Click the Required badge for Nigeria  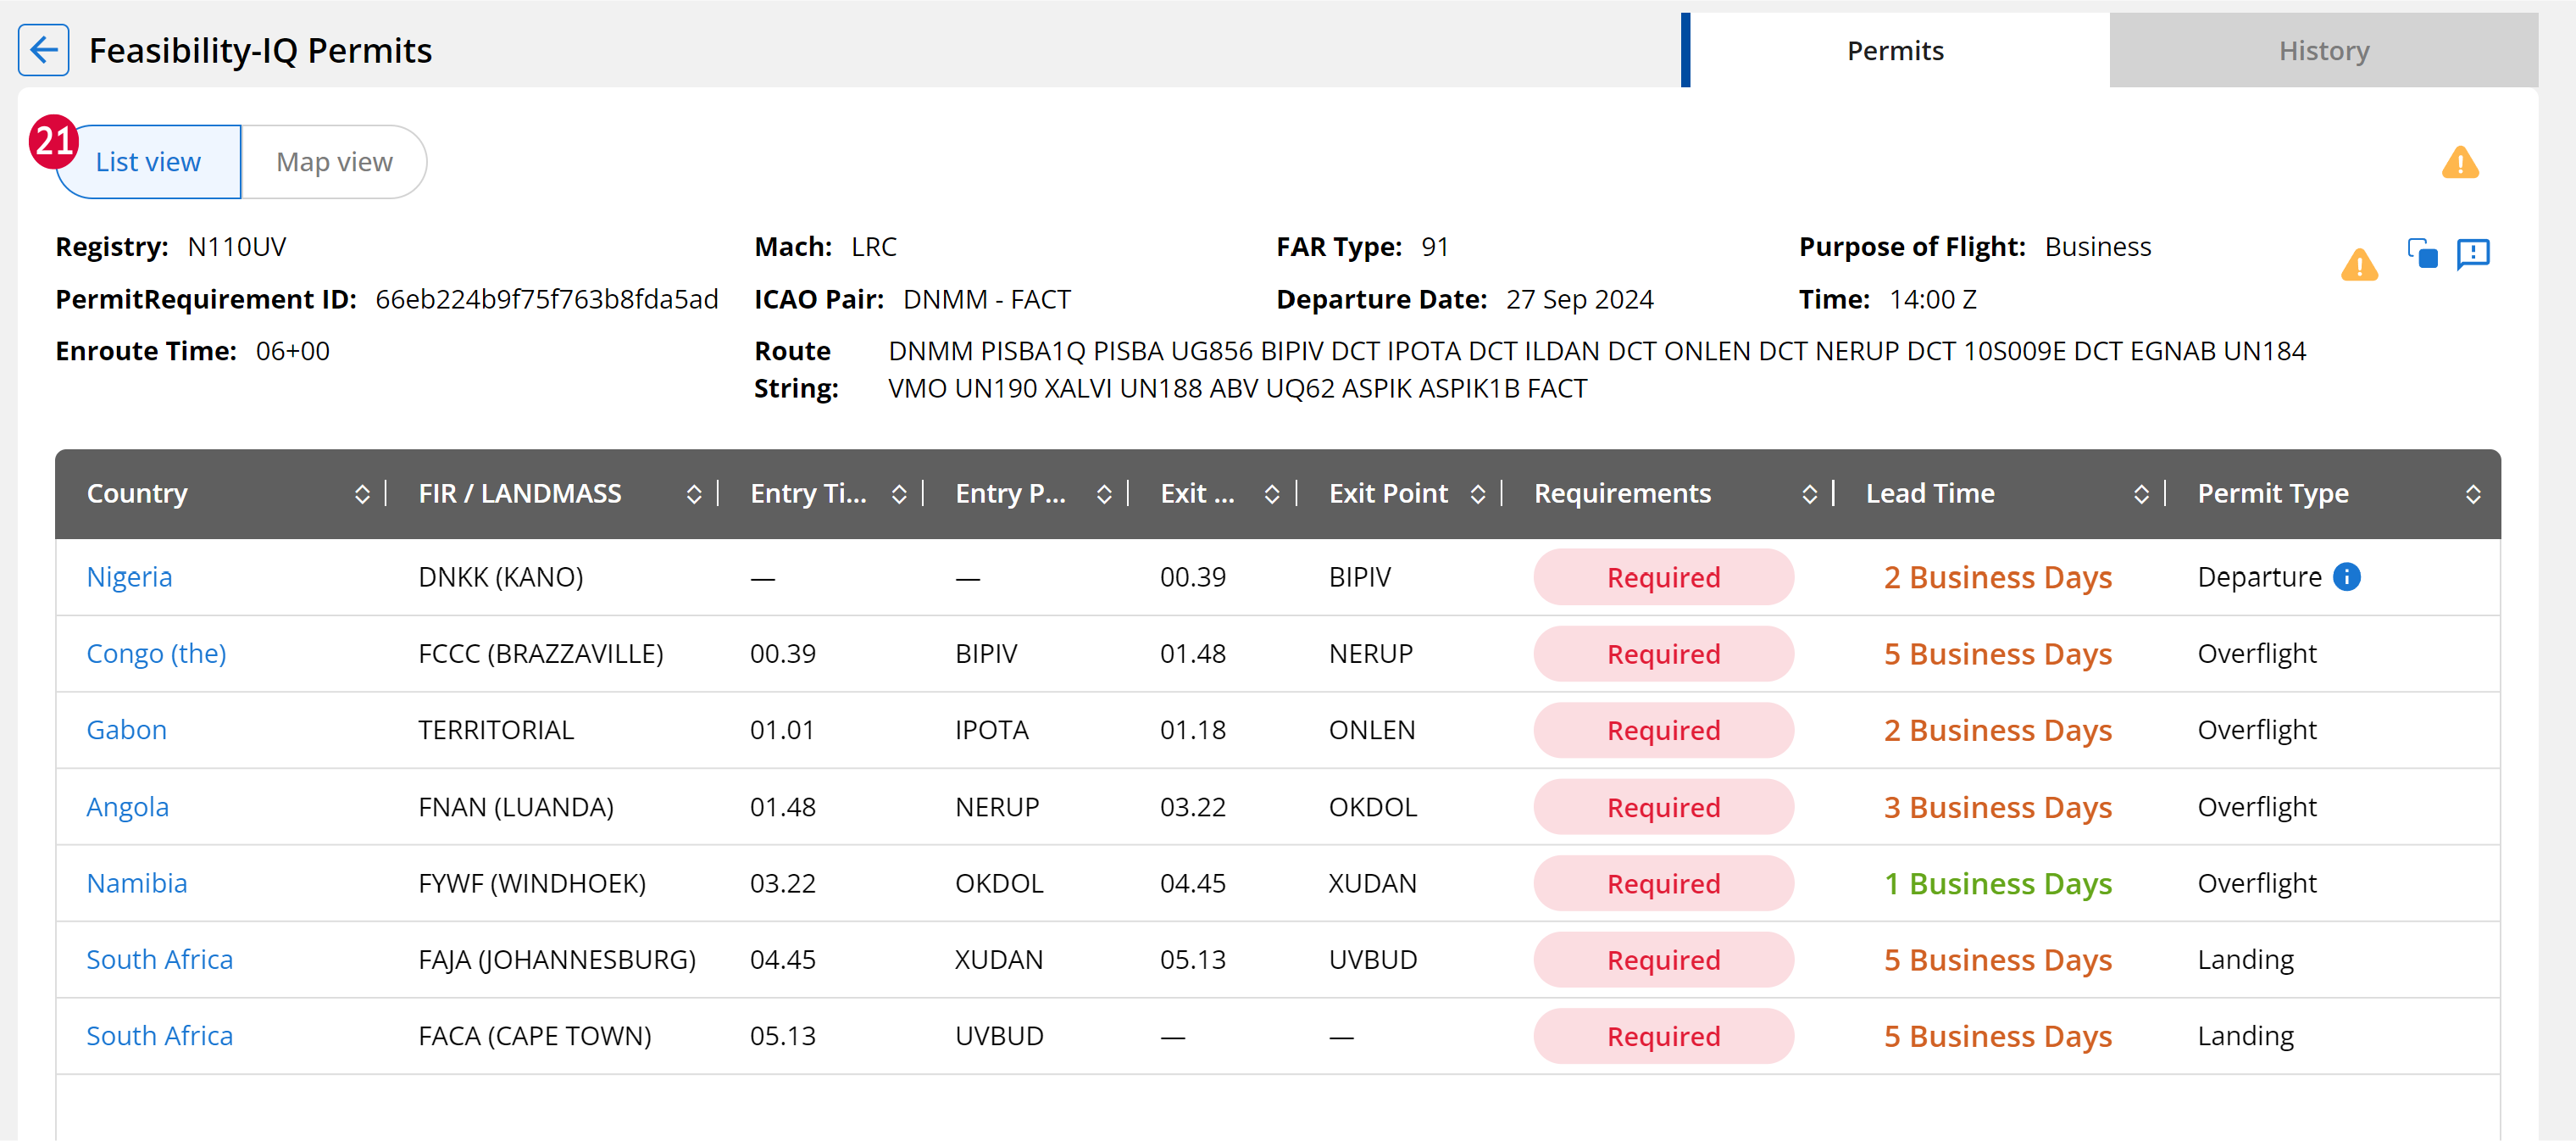1663,577
